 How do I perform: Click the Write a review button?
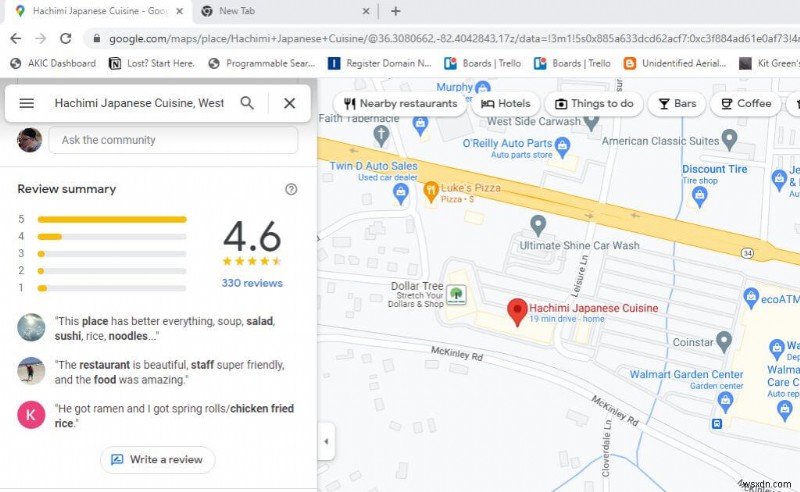pos(158,459)
